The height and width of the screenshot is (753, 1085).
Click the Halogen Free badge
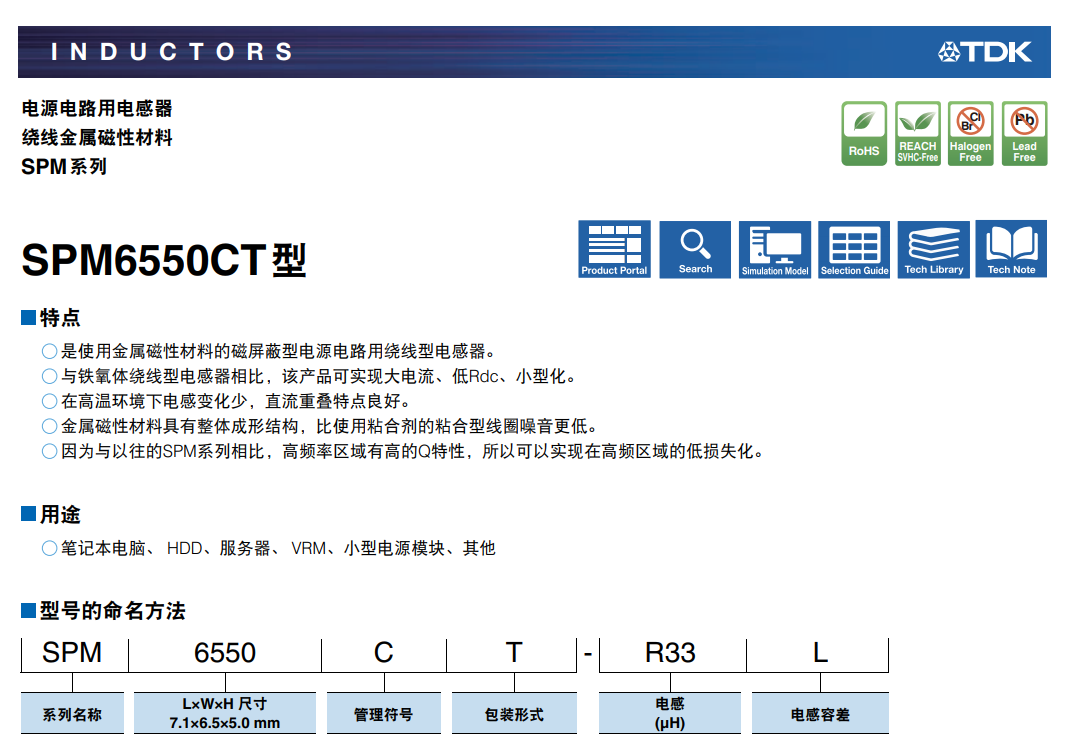(x=970, y=133)
